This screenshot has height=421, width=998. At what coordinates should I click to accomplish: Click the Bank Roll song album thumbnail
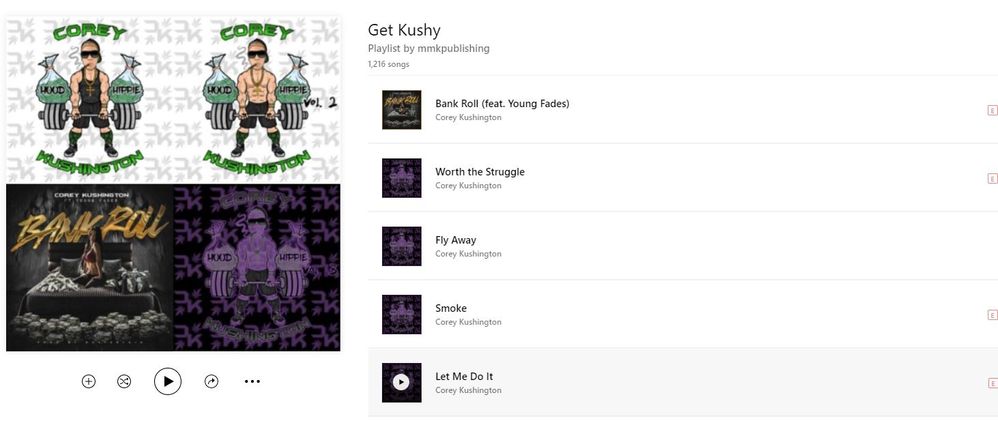coord(402,110)
